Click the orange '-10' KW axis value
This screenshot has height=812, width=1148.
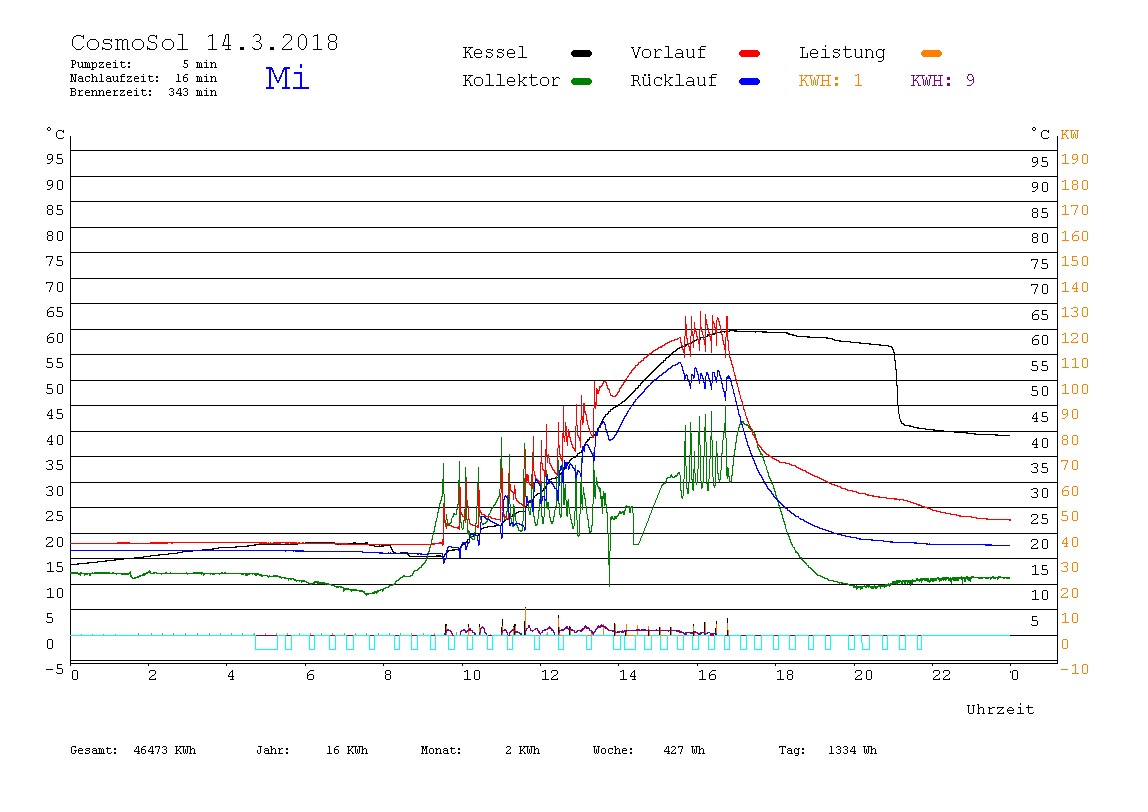(x=1075, y=669)
